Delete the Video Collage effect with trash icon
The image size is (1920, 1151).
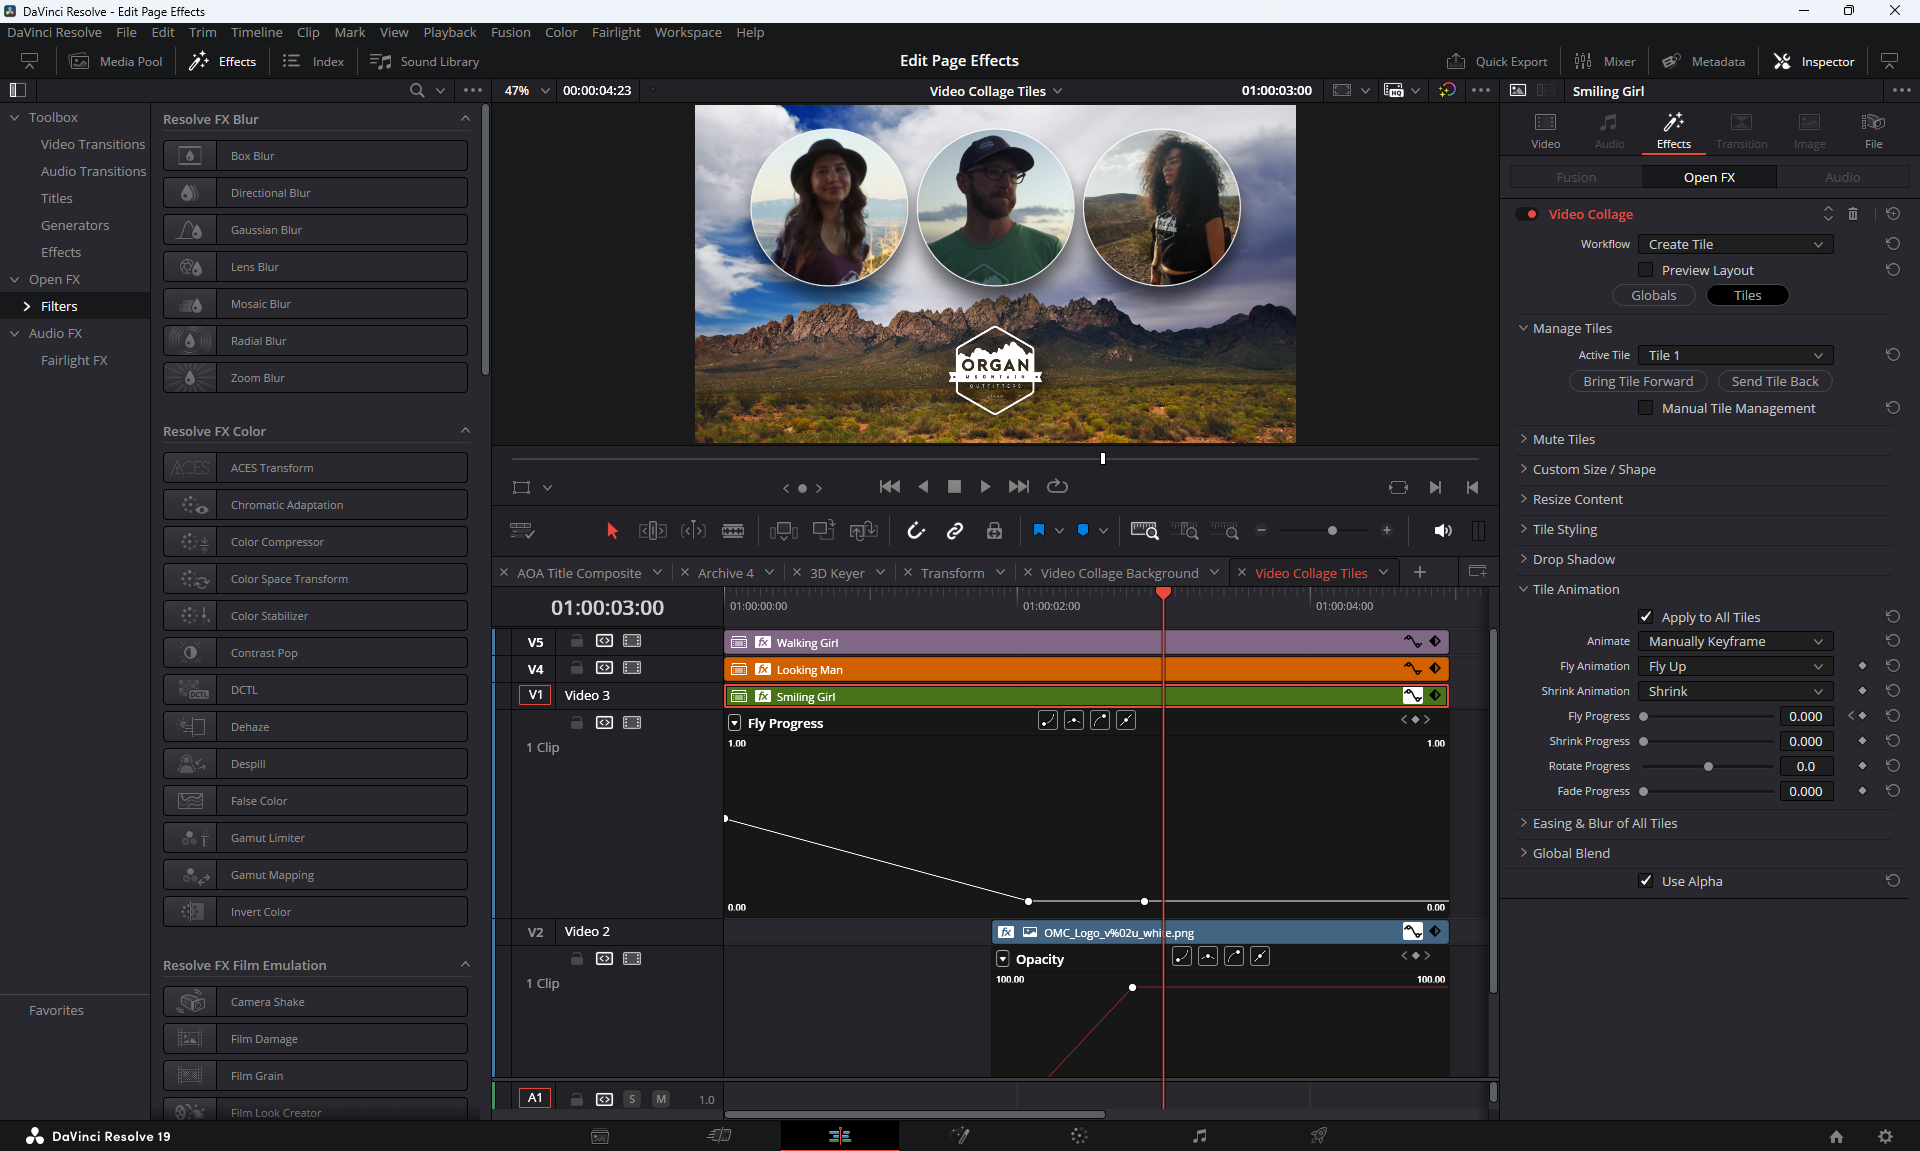1853,214
